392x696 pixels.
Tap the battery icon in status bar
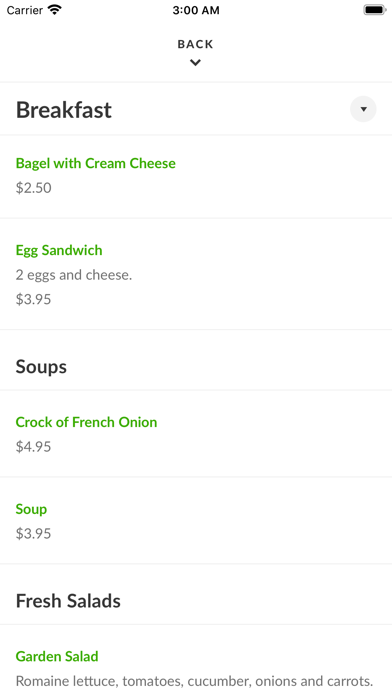[x=375, y=10]
